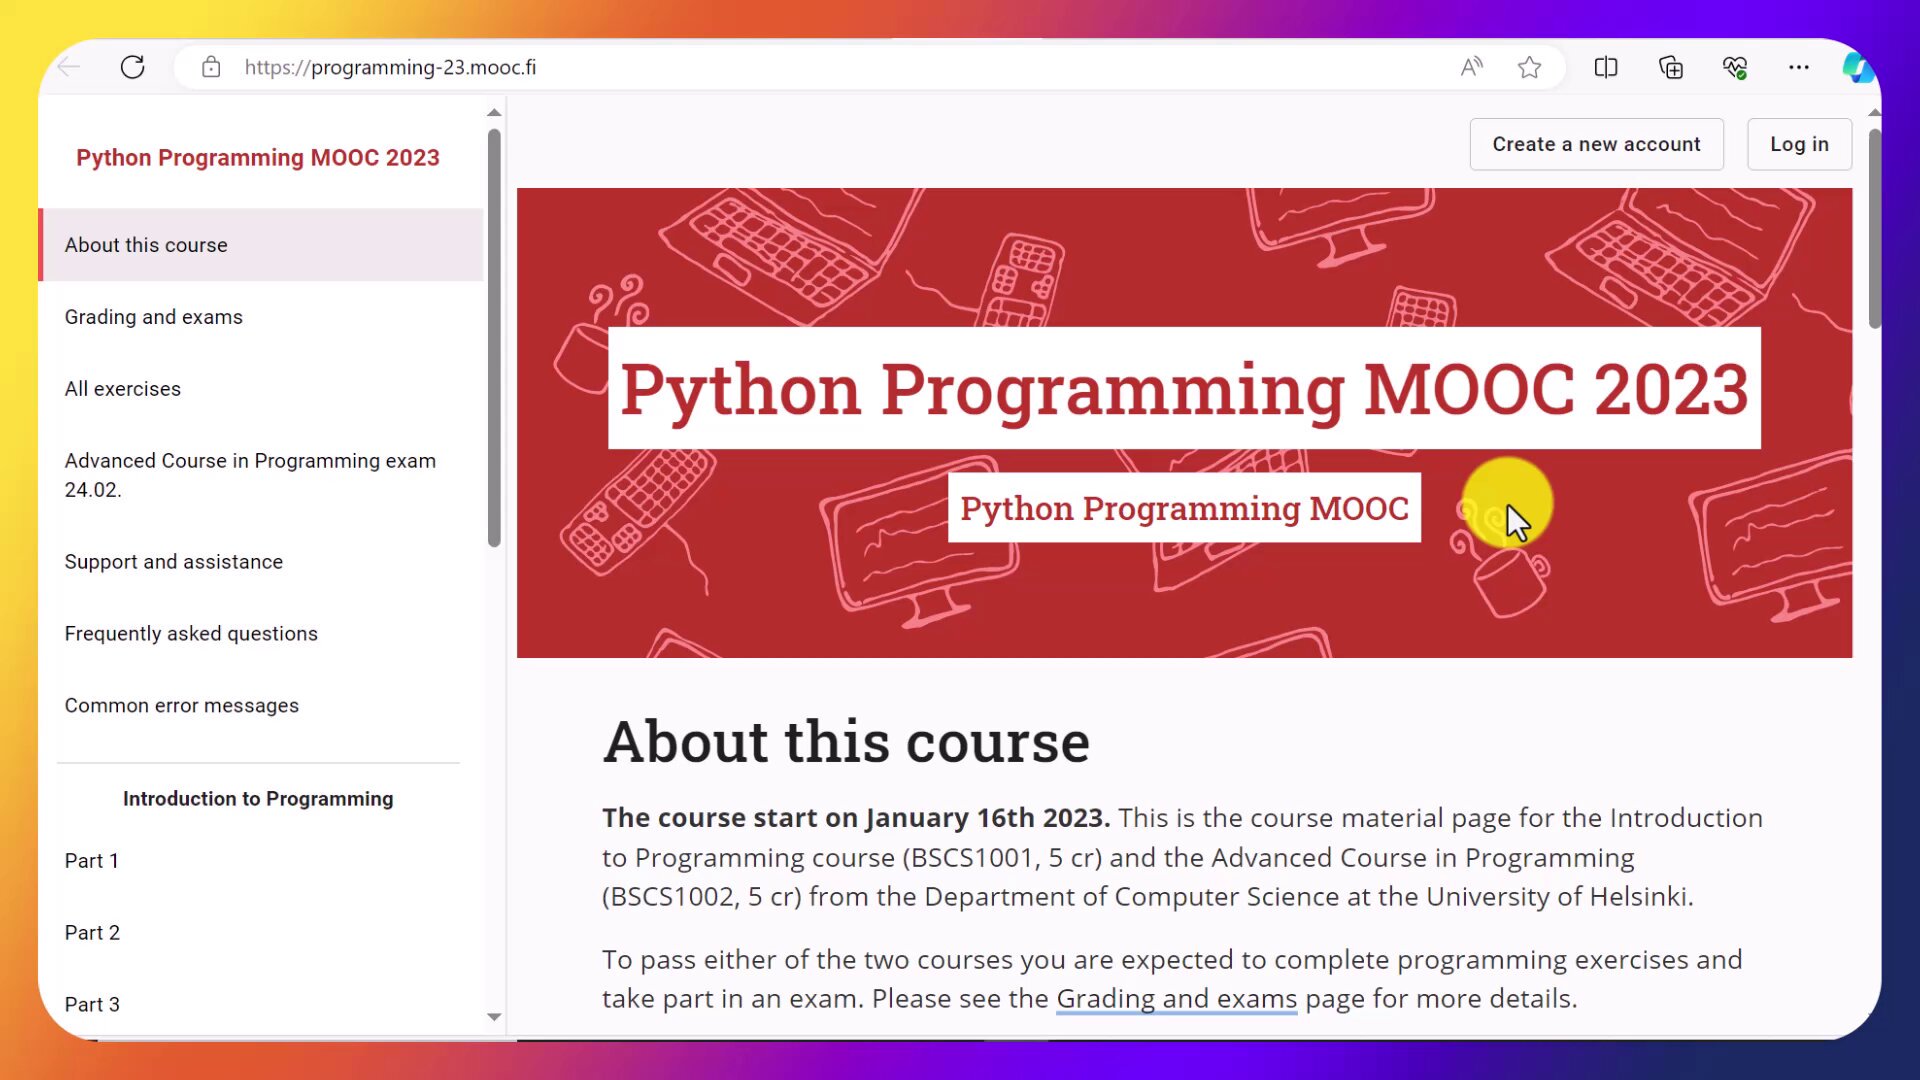
Task: Open the browser settings ellipsis menu
Action: click(x=1799, y=67)
